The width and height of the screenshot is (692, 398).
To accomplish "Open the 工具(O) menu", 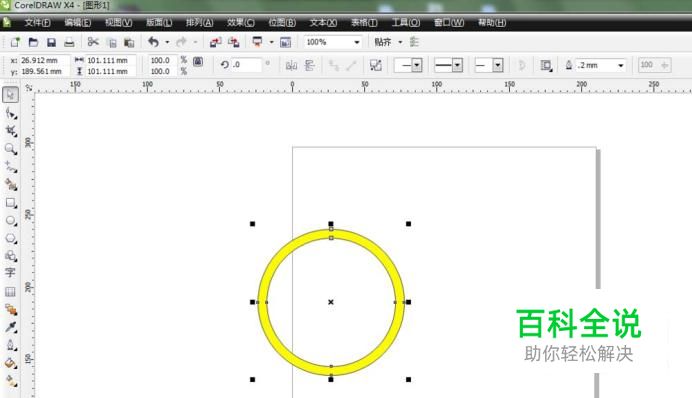I will (x=406, y=23).
